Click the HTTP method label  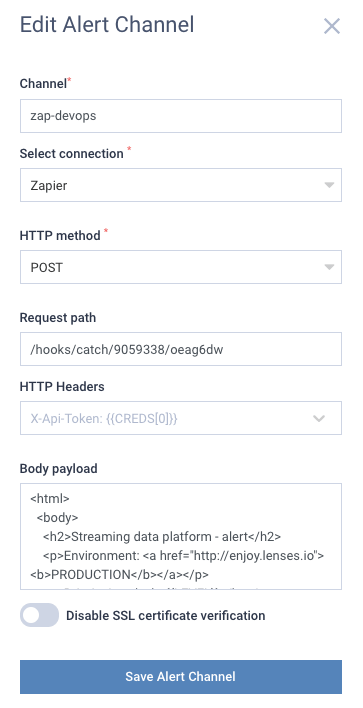[60, 236]
